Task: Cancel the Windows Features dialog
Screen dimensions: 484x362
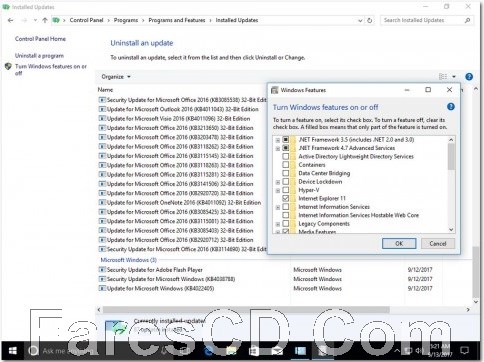Action: tap(438, 243)
